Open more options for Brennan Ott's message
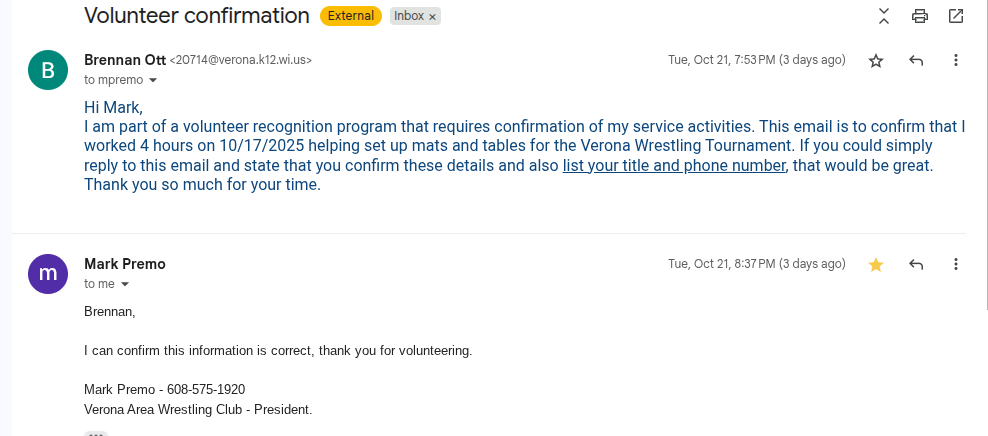The image size is (988, 436). click(x=956, y=61)
